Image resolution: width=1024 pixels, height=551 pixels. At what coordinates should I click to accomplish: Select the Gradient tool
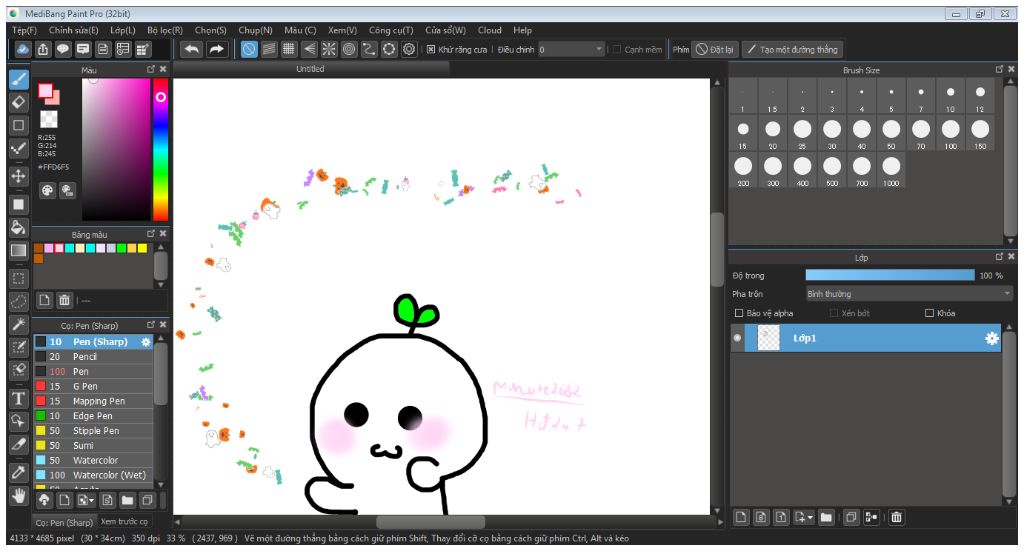(x=18, y=251)
